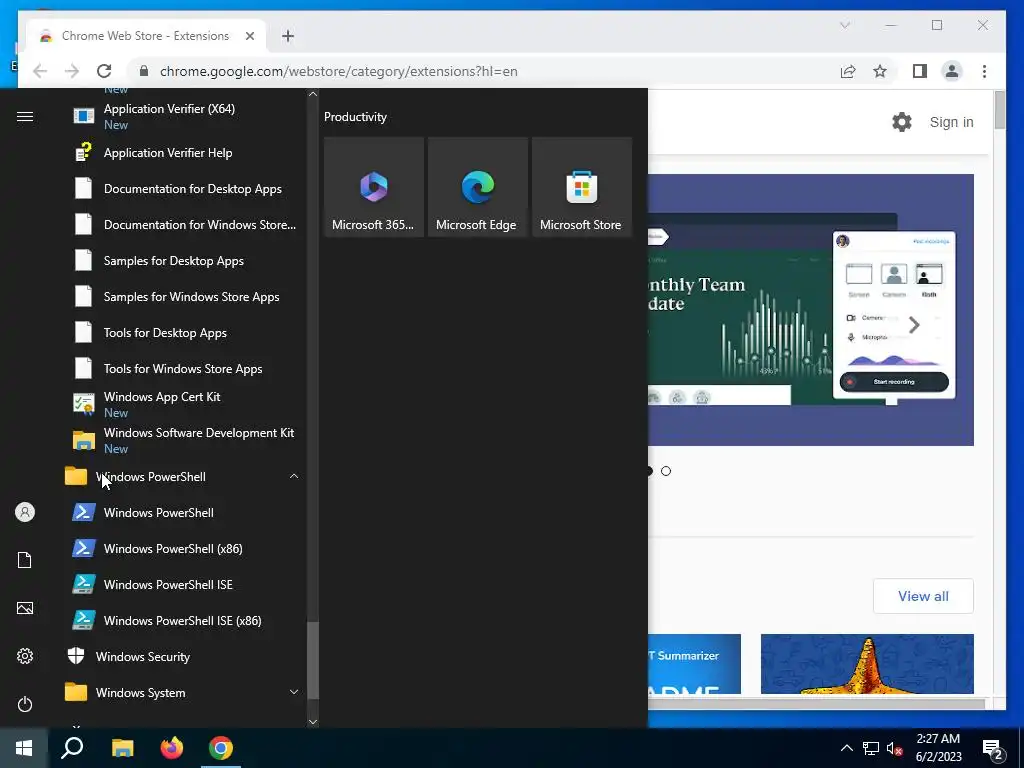Image resolution: width=1024 pixels, height=768 pixels.
Task: Open Pictures from Start sidebar icon
Action: tap(25, 608)
